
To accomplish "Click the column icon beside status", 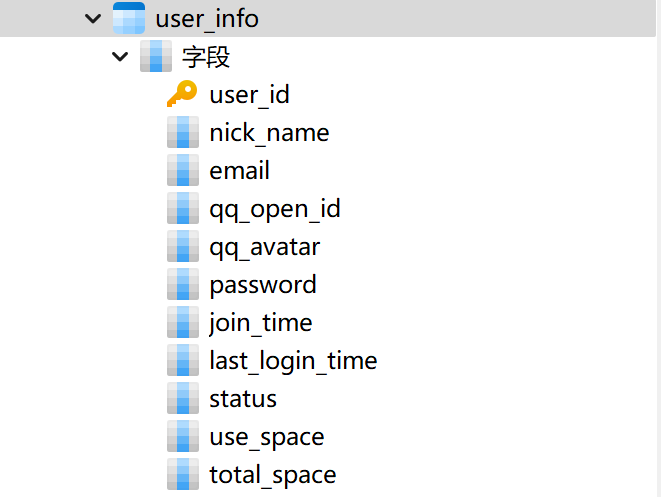I will (x=183, y=398).
